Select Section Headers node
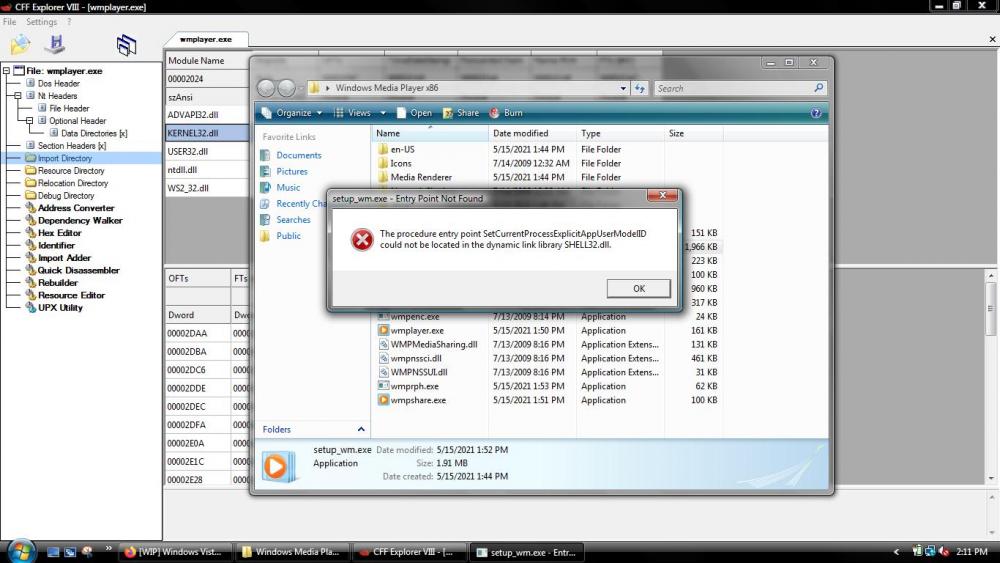Screen dimensions: 1000x563 71,146
